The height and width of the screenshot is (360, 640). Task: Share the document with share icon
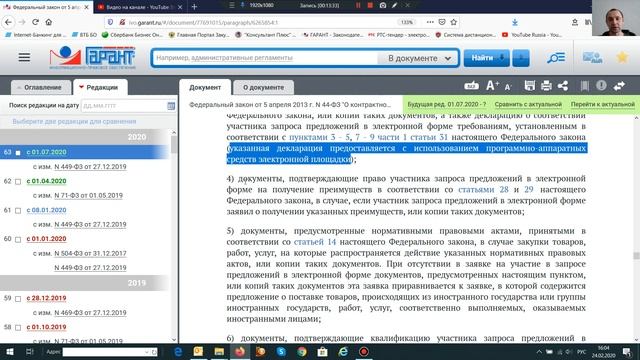[563, 86]
